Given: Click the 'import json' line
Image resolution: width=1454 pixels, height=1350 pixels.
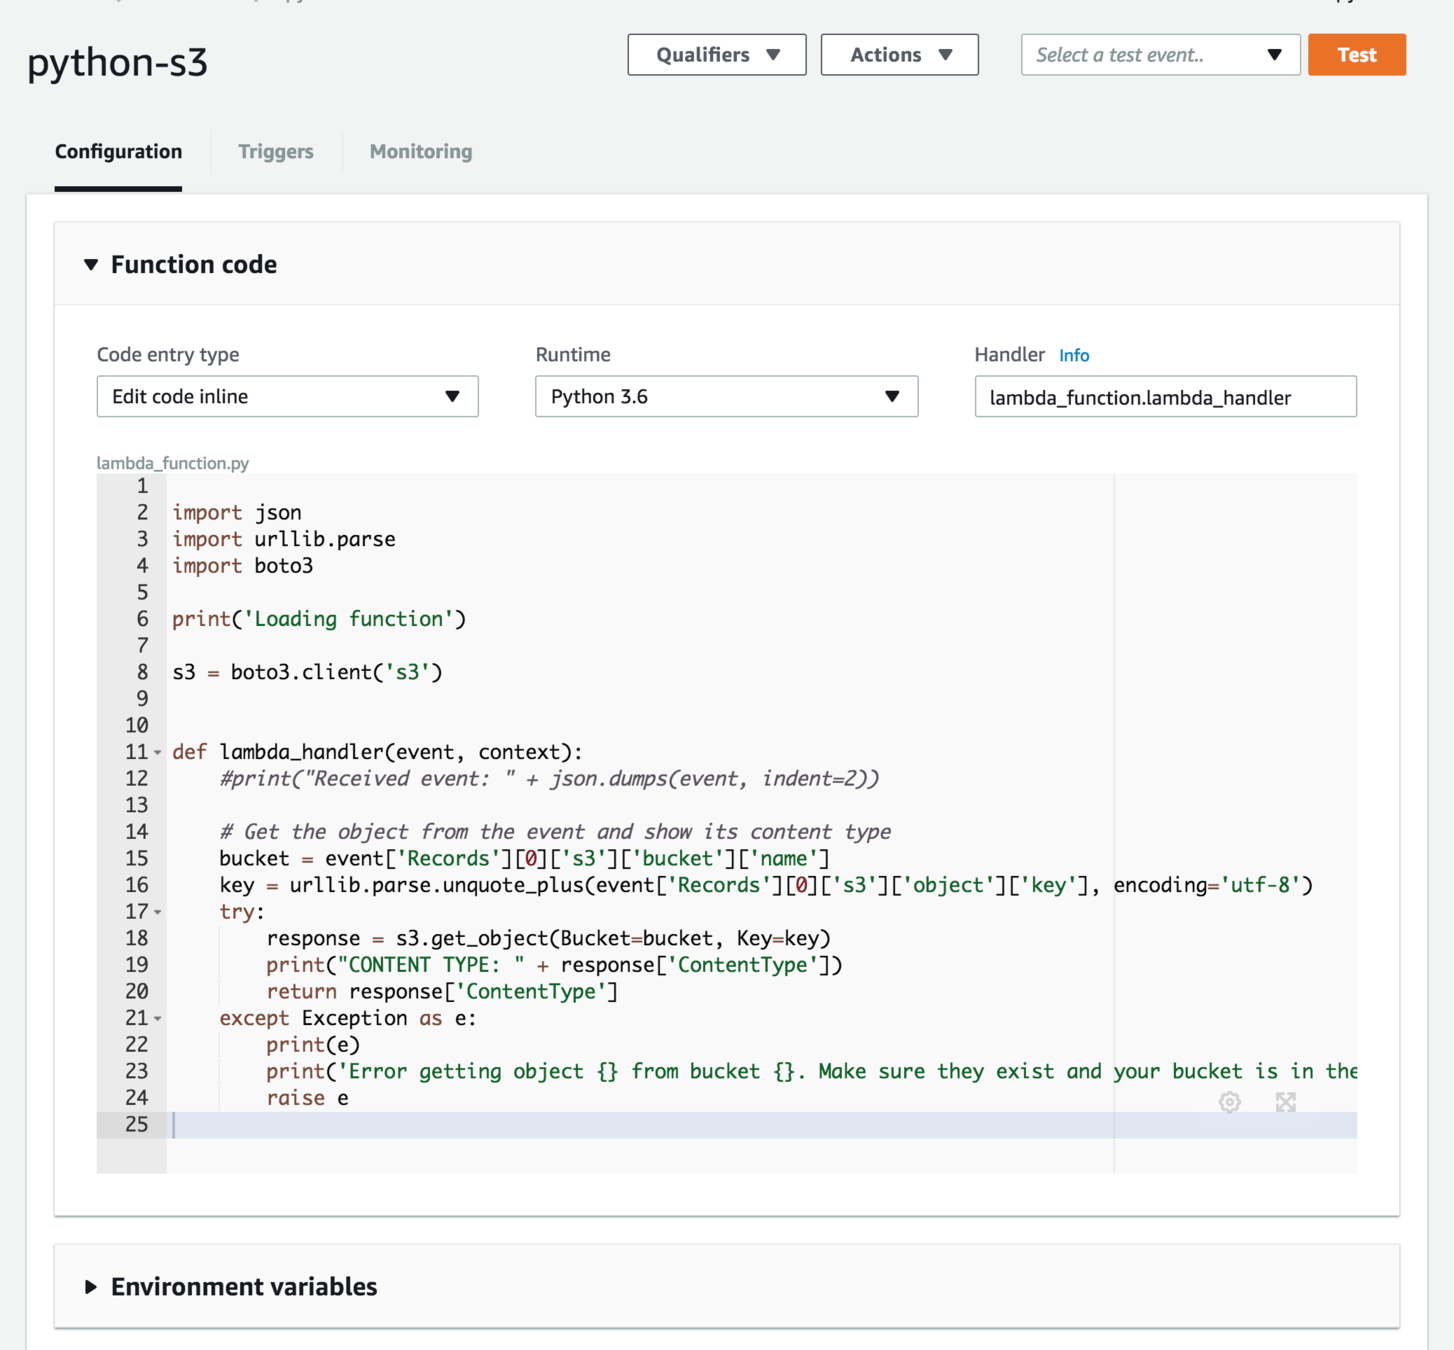Looking at the screenshot, I should pyautogui.click(x=237, y=513).
